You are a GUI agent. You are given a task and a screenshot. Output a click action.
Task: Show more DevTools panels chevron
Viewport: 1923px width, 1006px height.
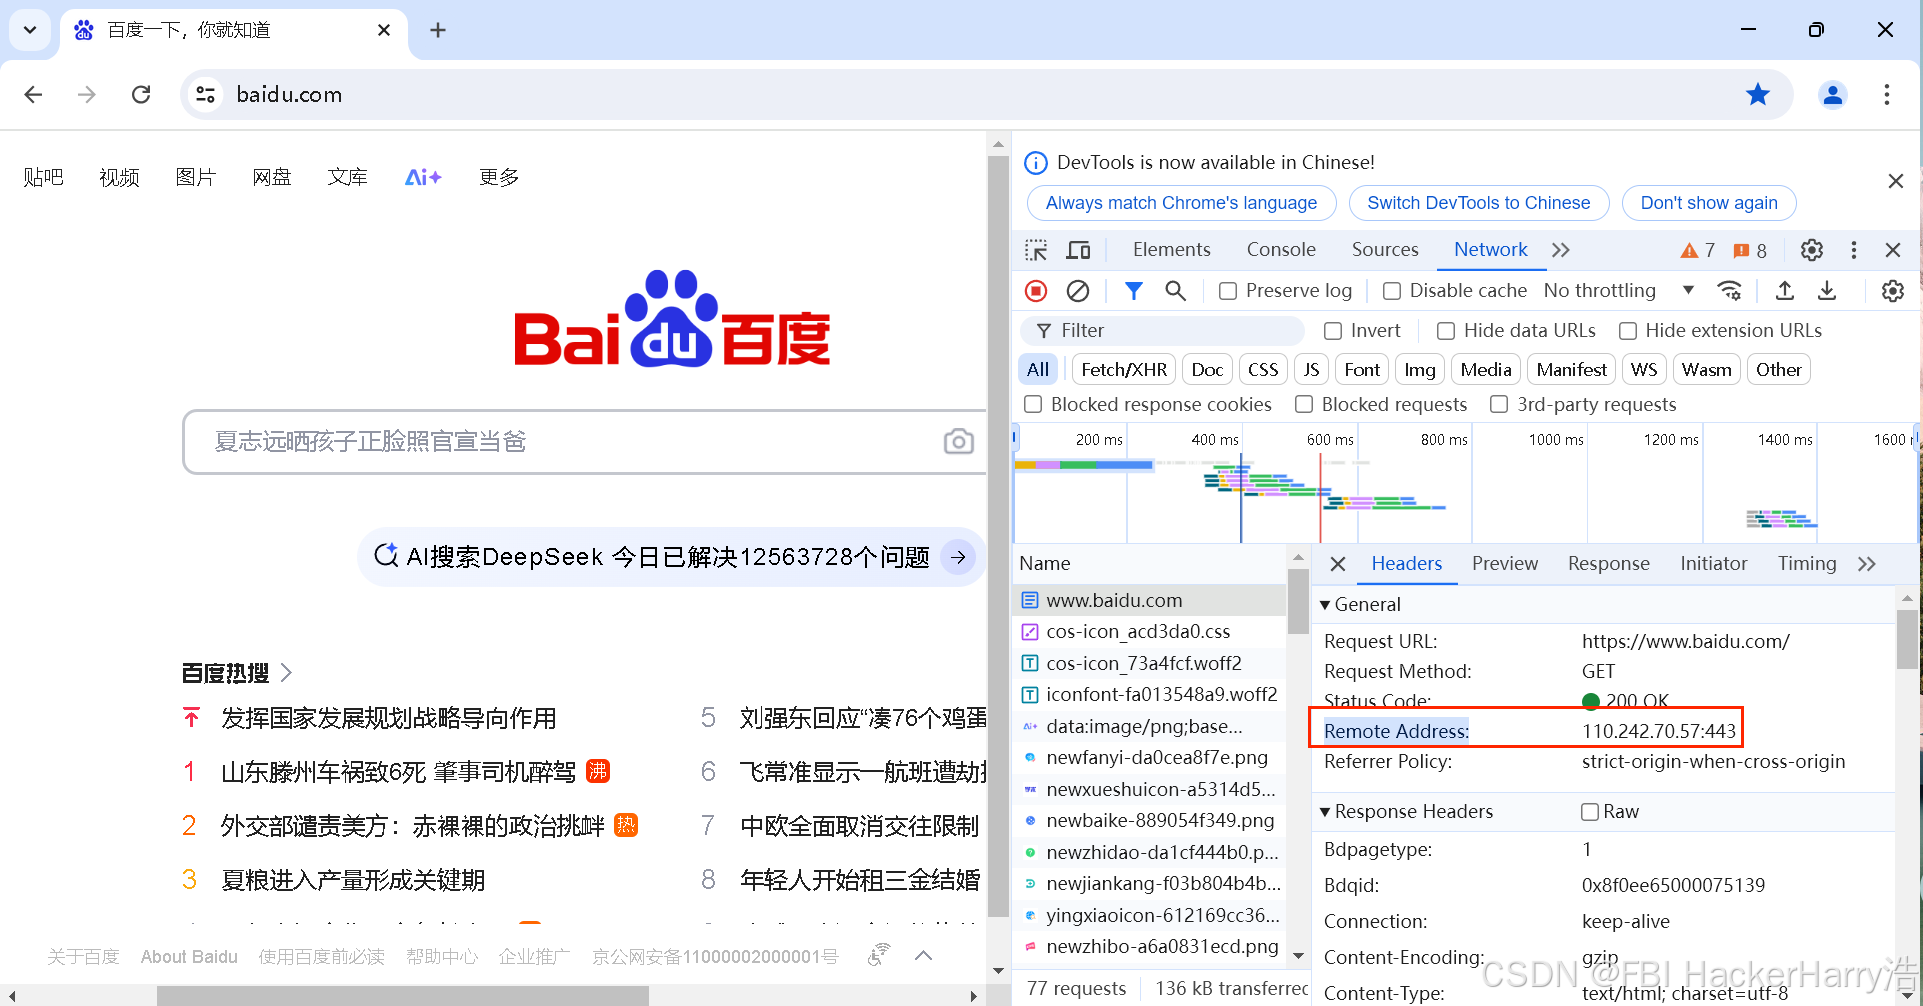coord(1561,250)
